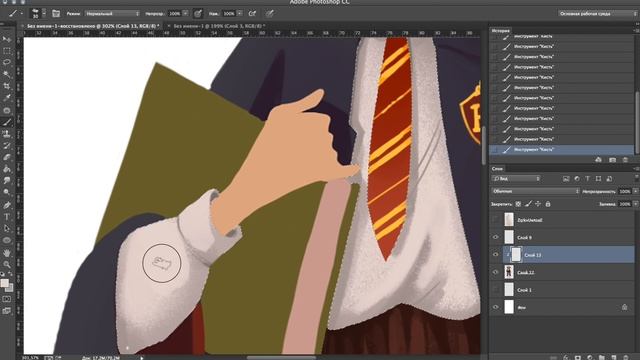
Task: Select the History panel tab
Action: click(500, 31)
